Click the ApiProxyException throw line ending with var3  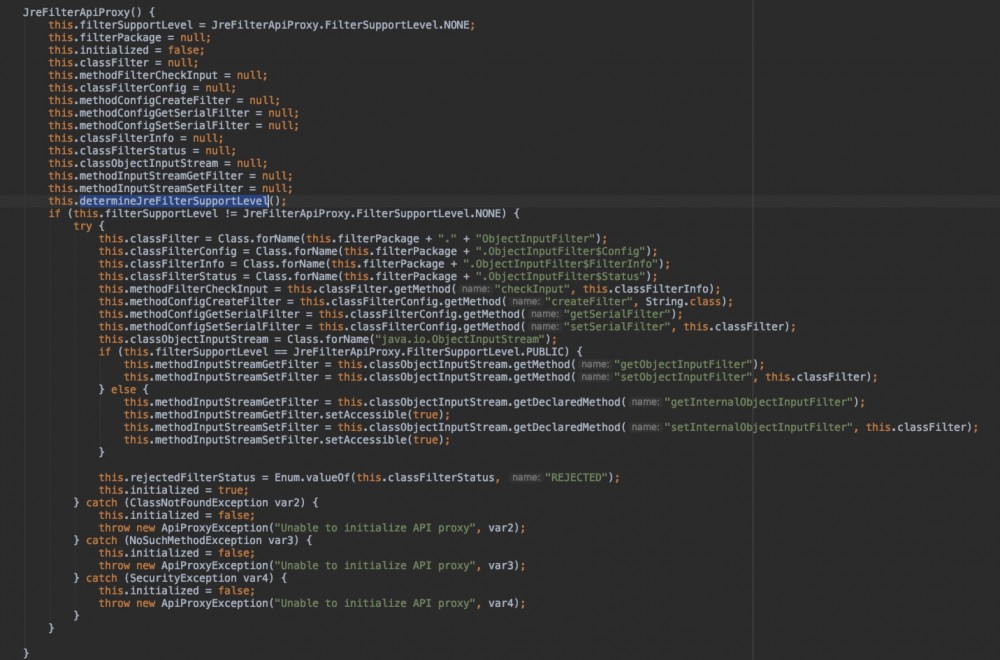(312, 566)
